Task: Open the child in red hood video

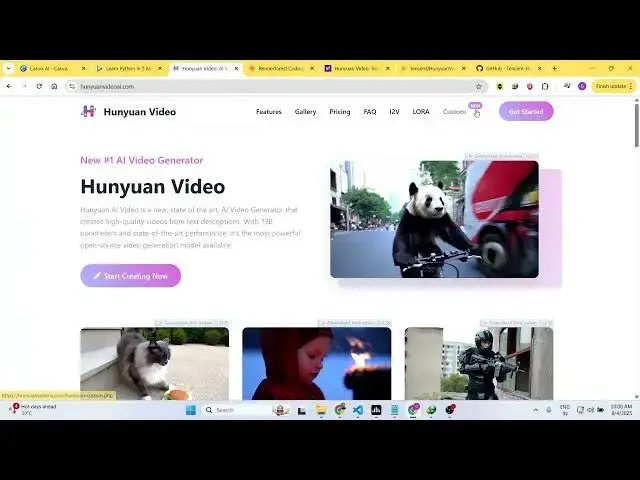Action: 317,363
